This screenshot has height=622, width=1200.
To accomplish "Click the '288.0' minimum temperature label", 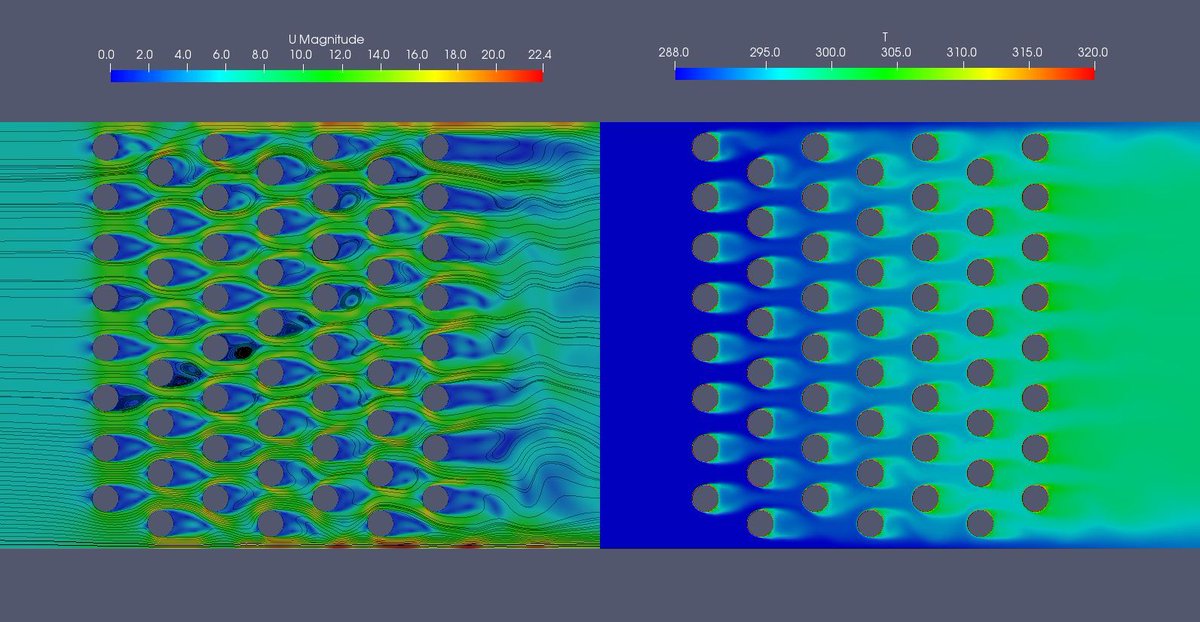I will pos(673,53).
